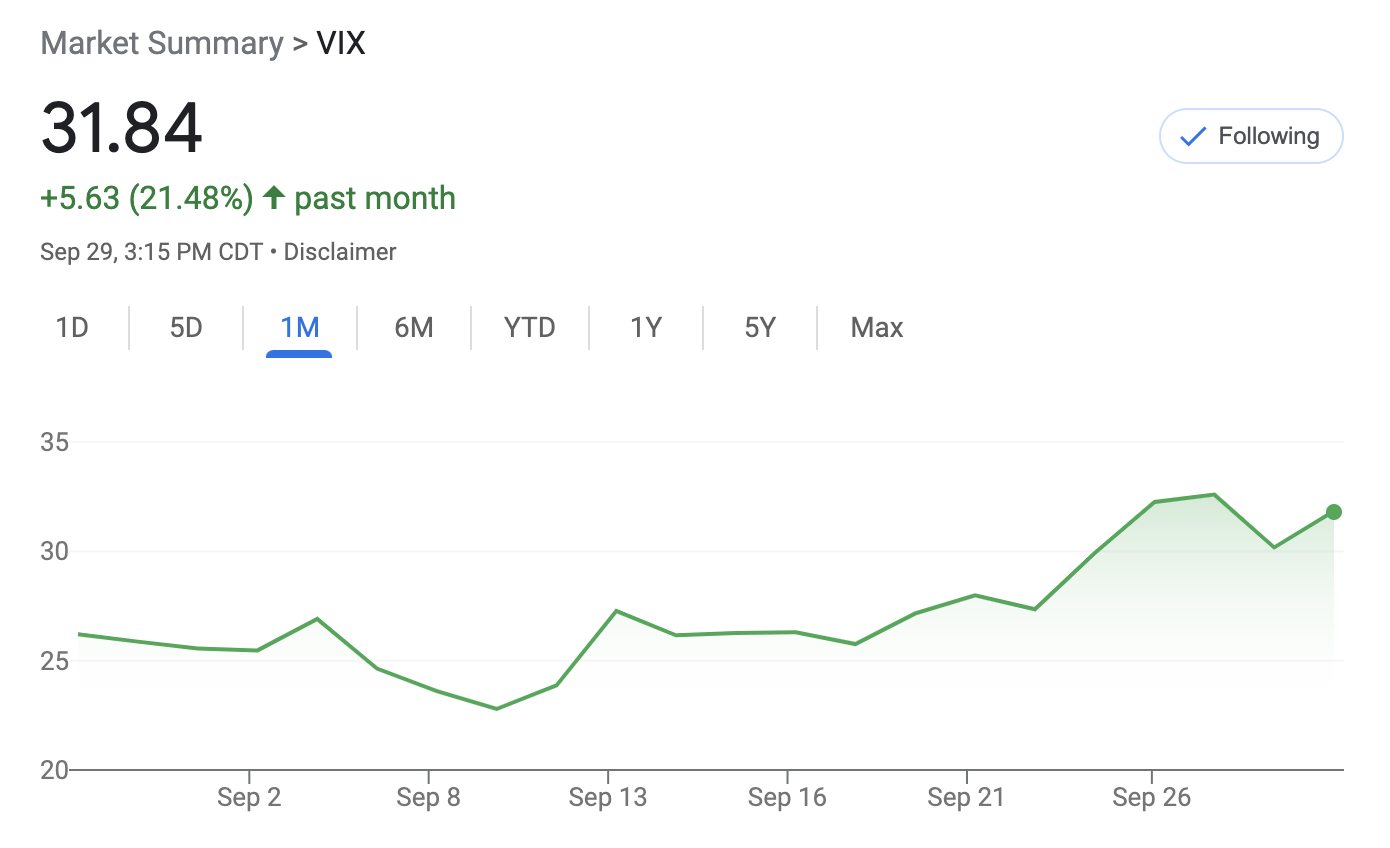This screenshot has height=848, width=1390.
Task: Switch to YTD chart view
Action: coord(529,328)
